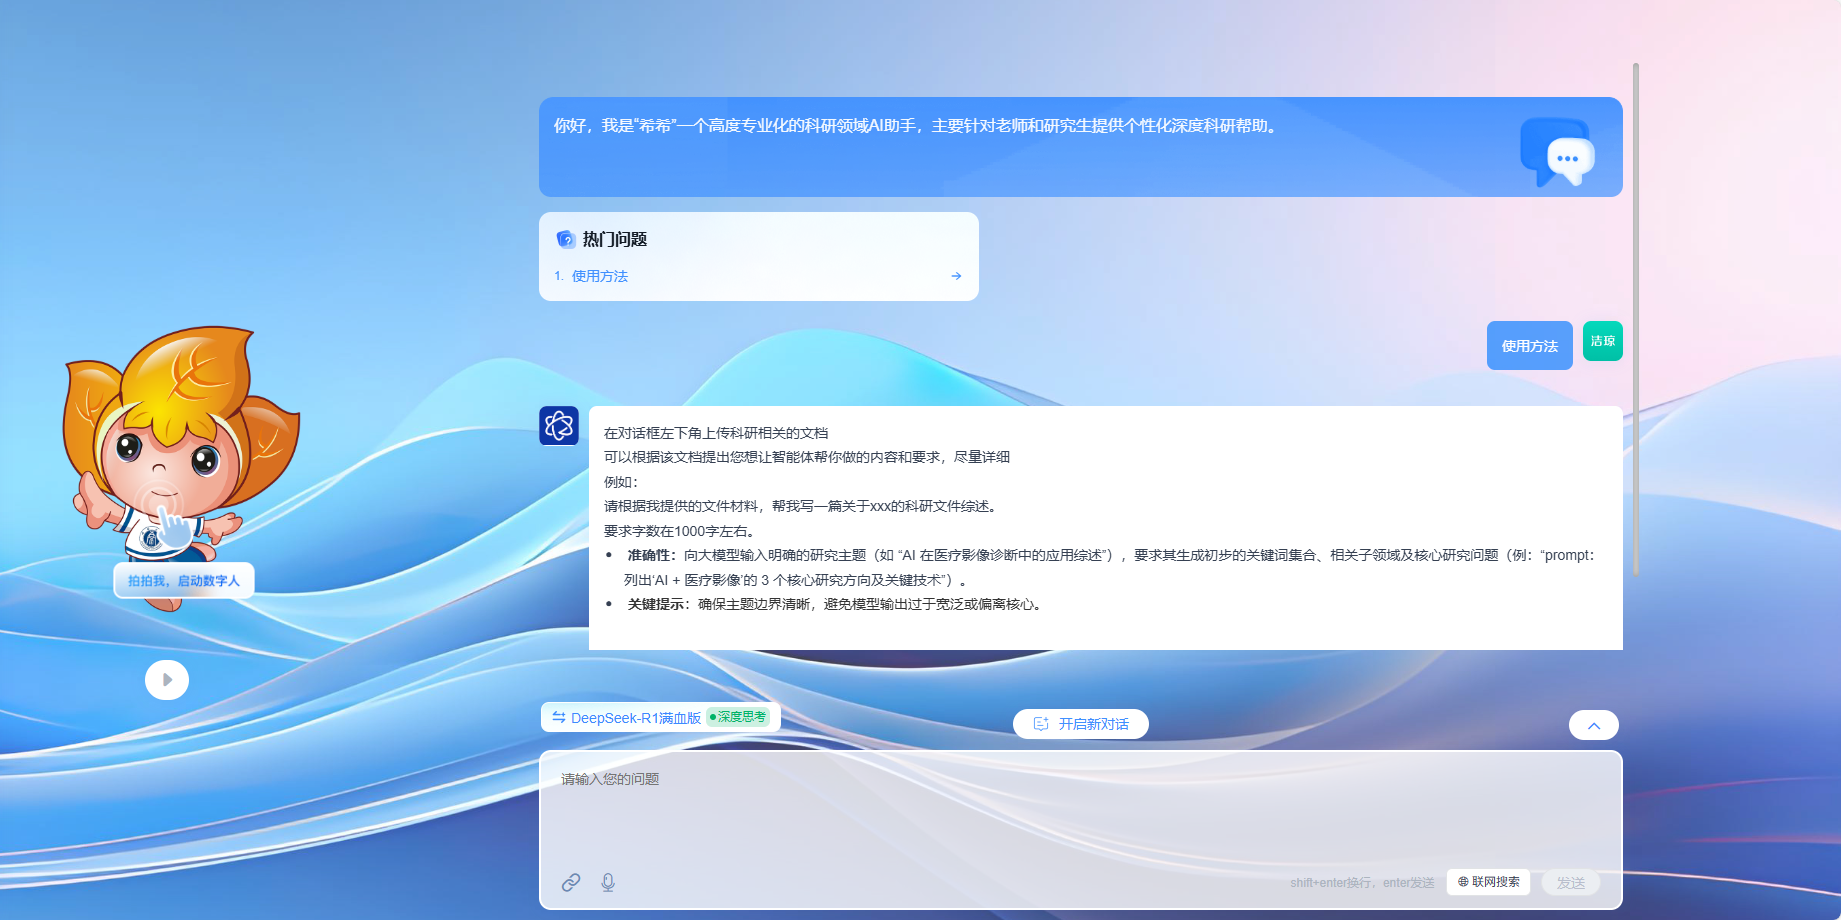
Task: Expand the 使用方法 hot question via its arrow
Action: (956, 276)
